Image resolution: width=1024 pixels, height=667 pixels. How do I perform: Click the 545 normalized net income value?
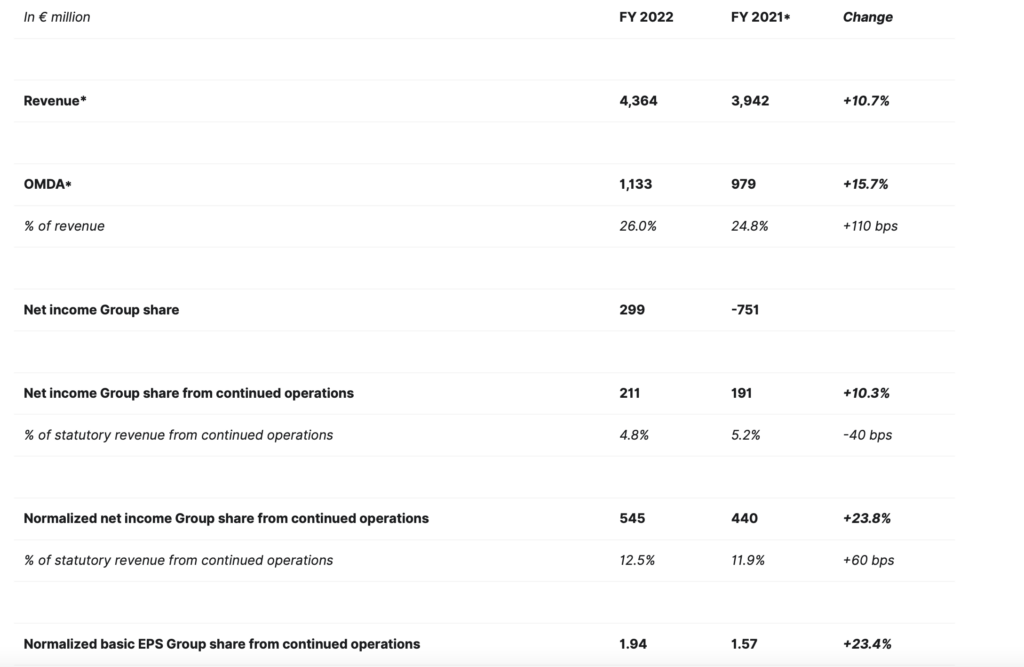click(632, 518)
